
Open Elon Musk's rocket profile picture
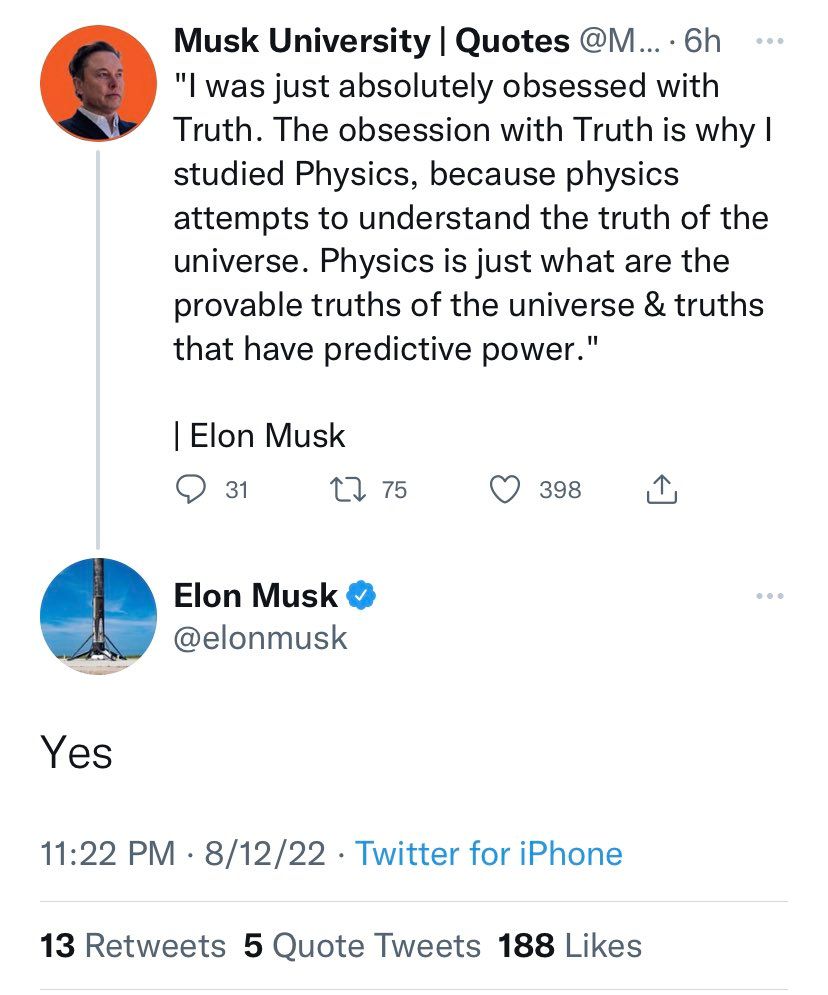[x=98, y=616]
